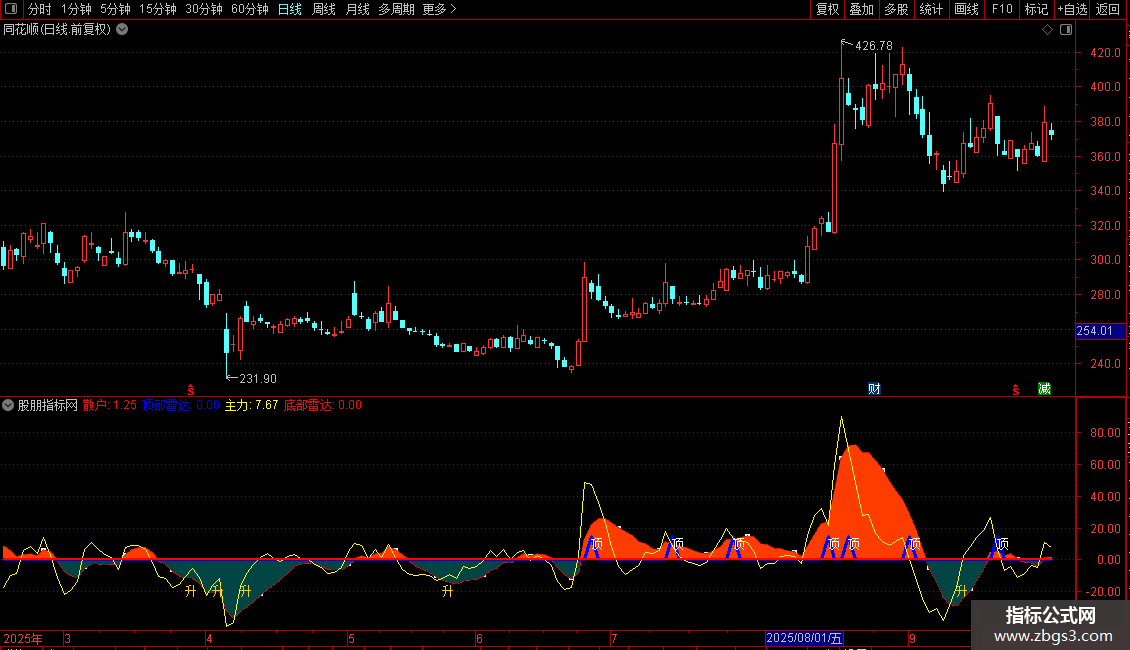This screenshot has height=650, width=1130.
Task: Click the 同花顺(日线.前复权) chart title
Action: (x=58, y=30)
